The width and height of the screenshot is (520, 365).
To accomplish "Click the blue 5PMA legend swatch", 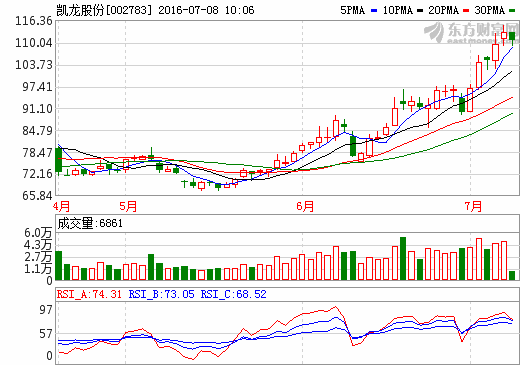I will pos(374,11).
